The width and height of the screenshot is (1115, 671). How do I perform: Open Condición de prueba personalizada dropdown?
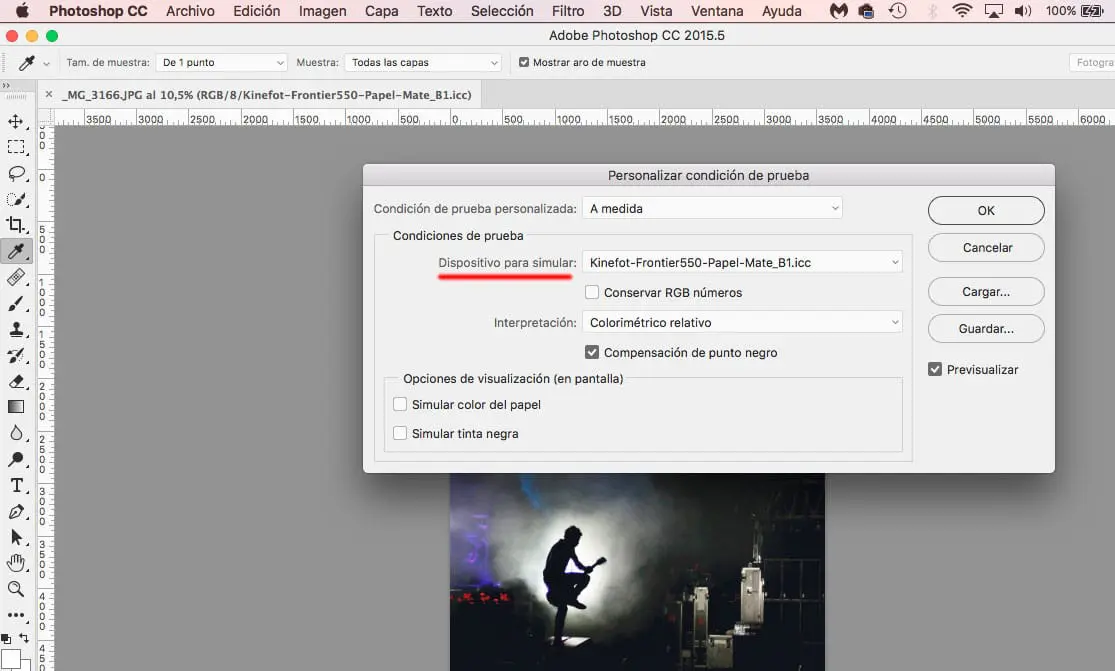(712, 209)
